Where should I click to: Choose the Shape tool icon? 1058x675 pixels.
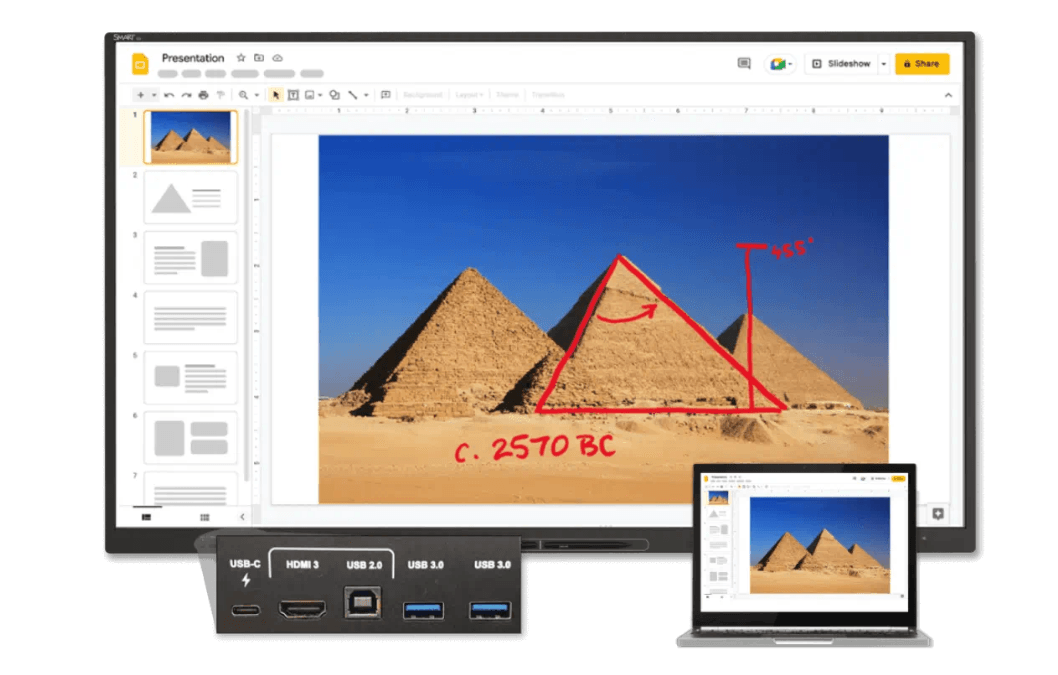pos(334,95)
